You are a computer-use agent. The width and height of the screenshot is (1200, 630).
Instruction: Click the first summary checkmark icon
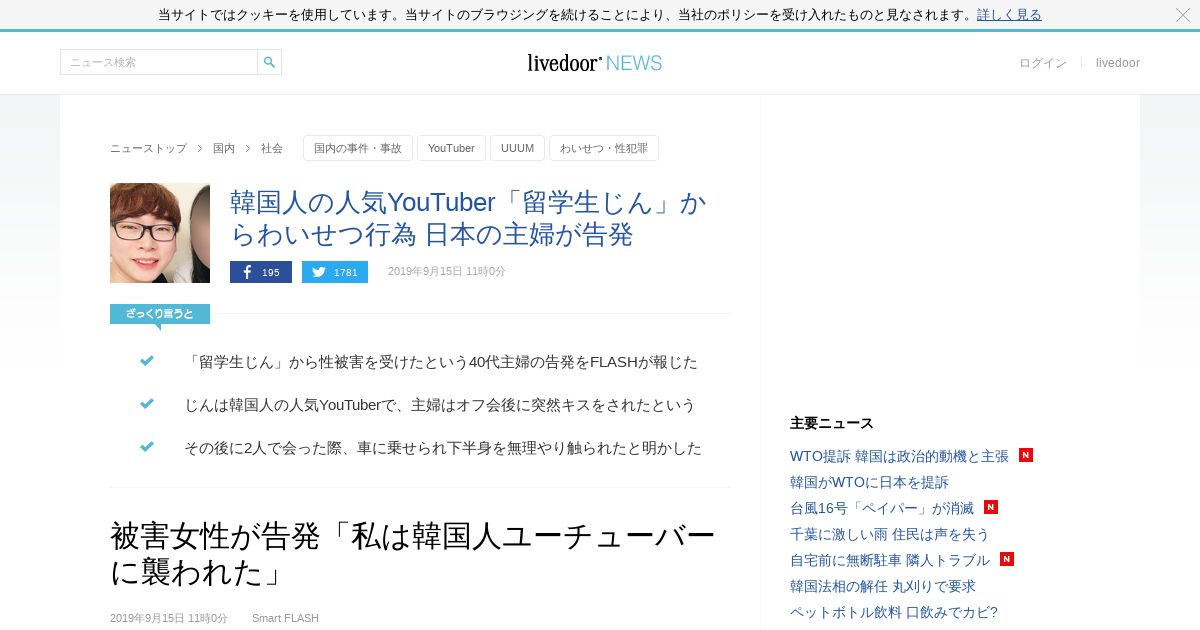click(147, 361)
